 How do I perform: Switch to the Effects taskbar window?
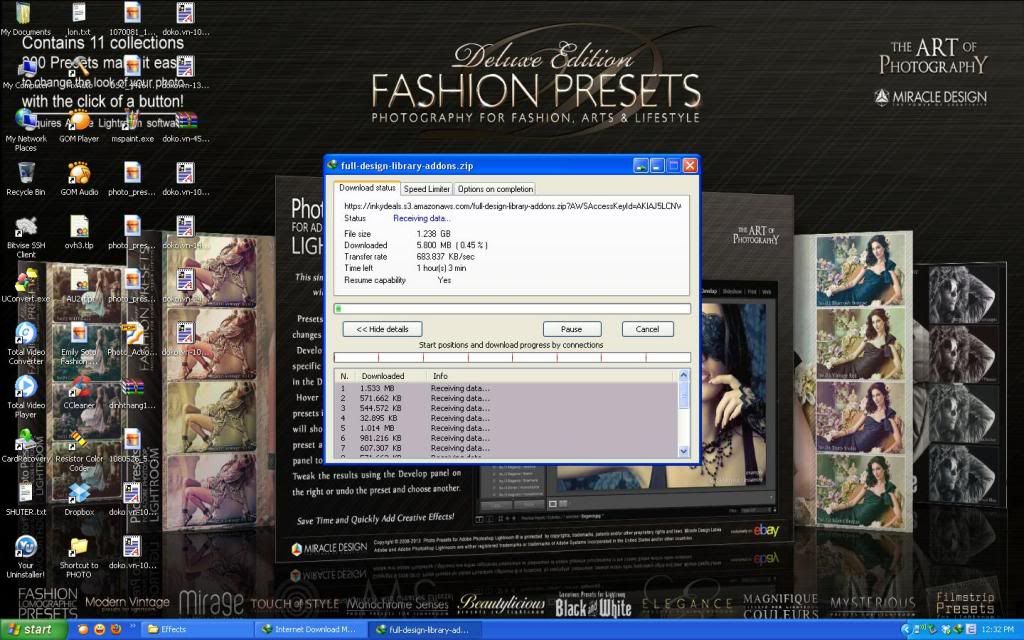click(196, 630)
